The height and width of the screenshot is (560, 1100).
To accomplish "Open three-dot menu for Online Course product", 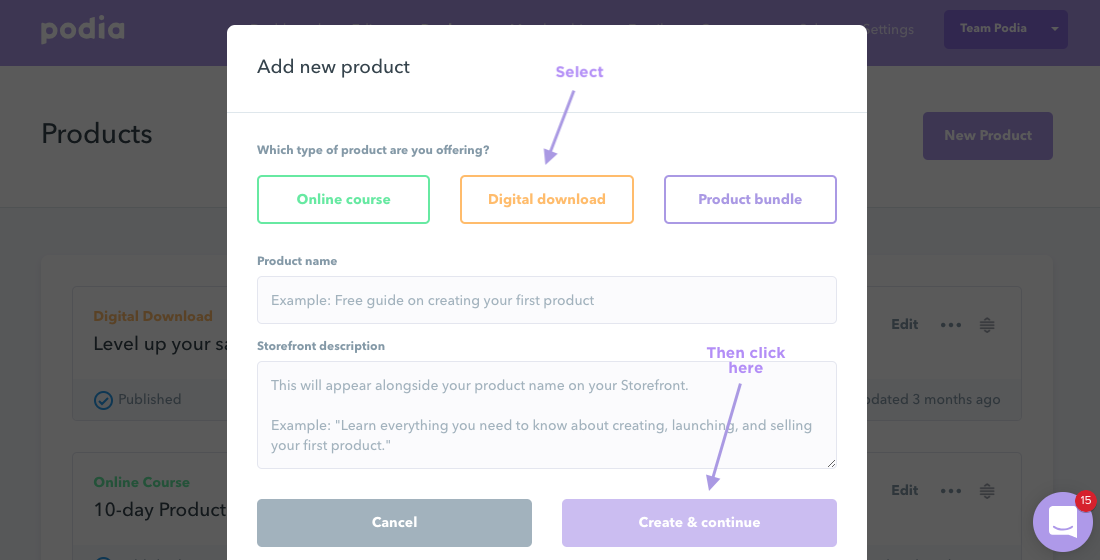I will (951, 491).
